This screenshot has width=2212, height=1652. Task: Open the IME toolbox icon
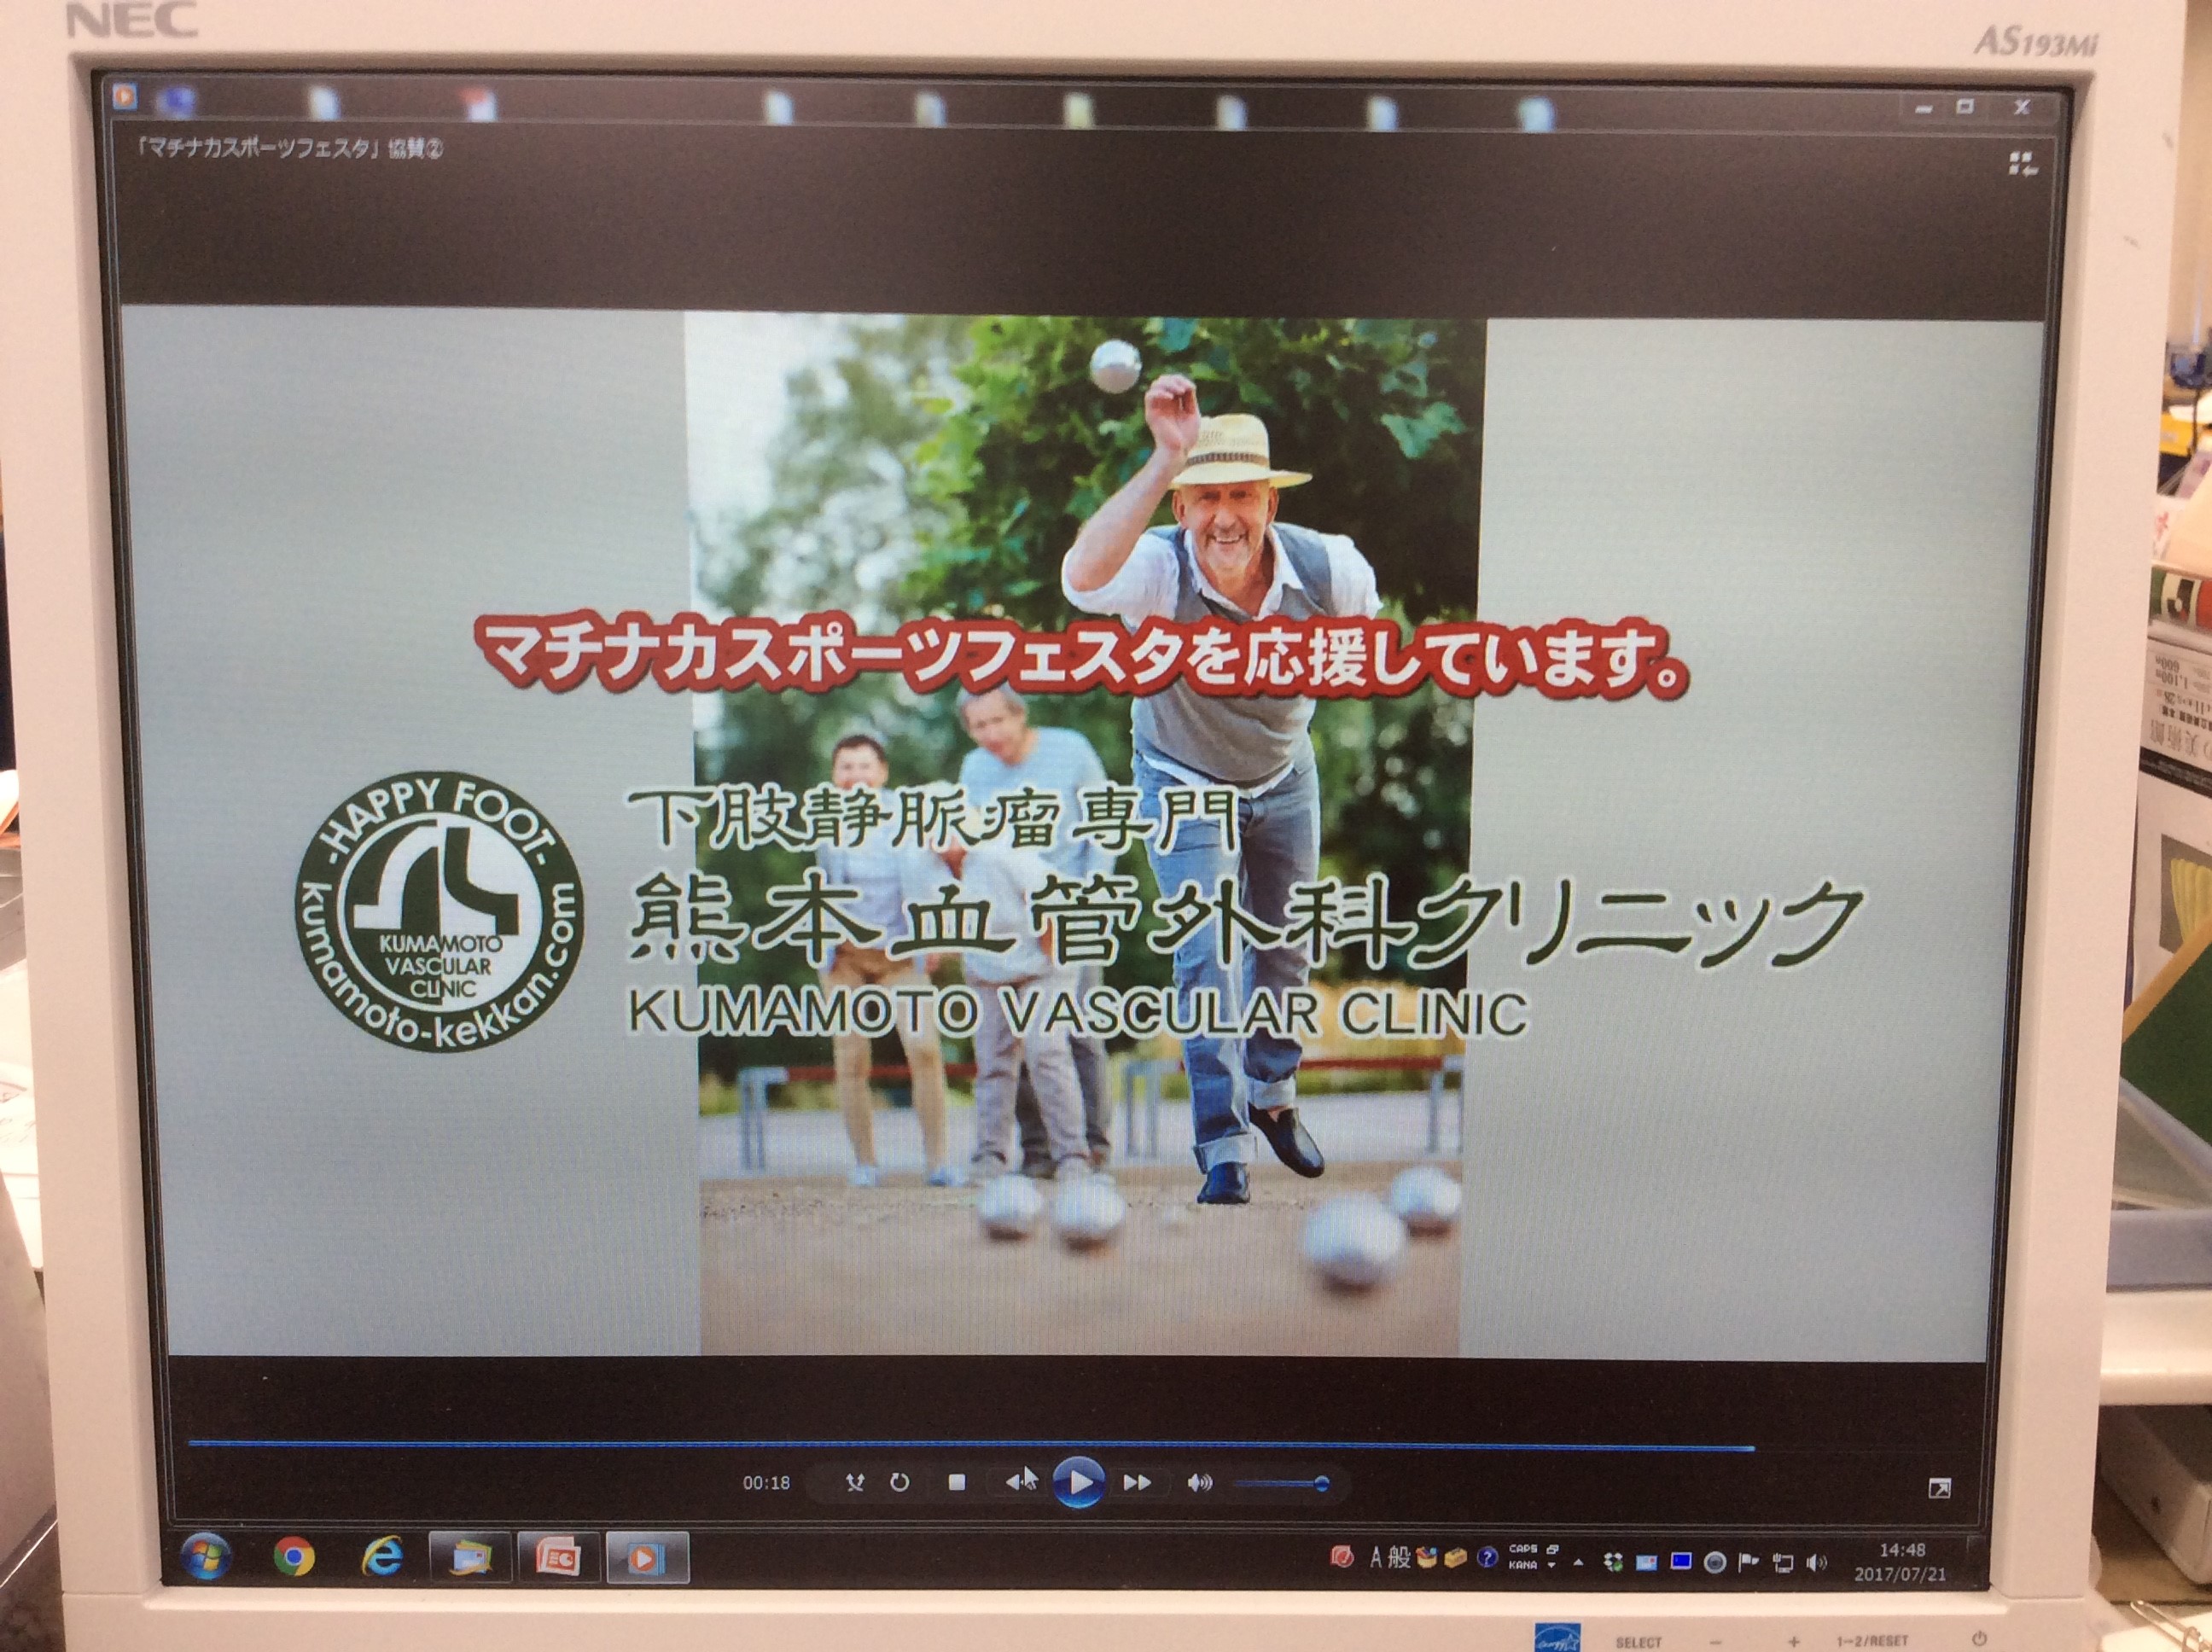(x=1456, y=1557)
